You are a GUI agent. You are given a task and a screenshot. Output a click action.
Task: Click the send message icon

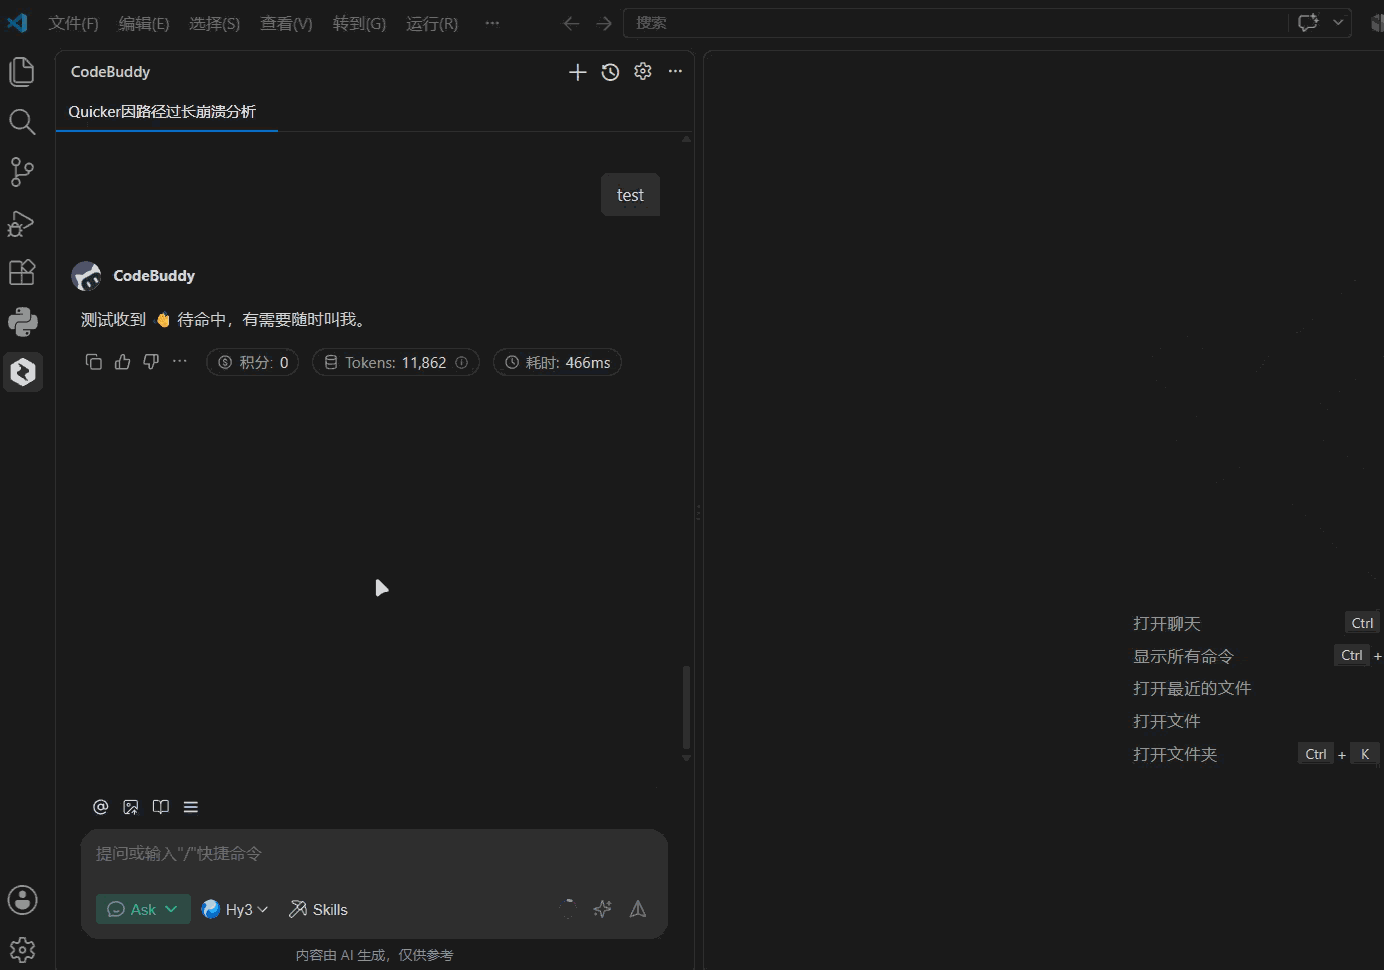637,909
